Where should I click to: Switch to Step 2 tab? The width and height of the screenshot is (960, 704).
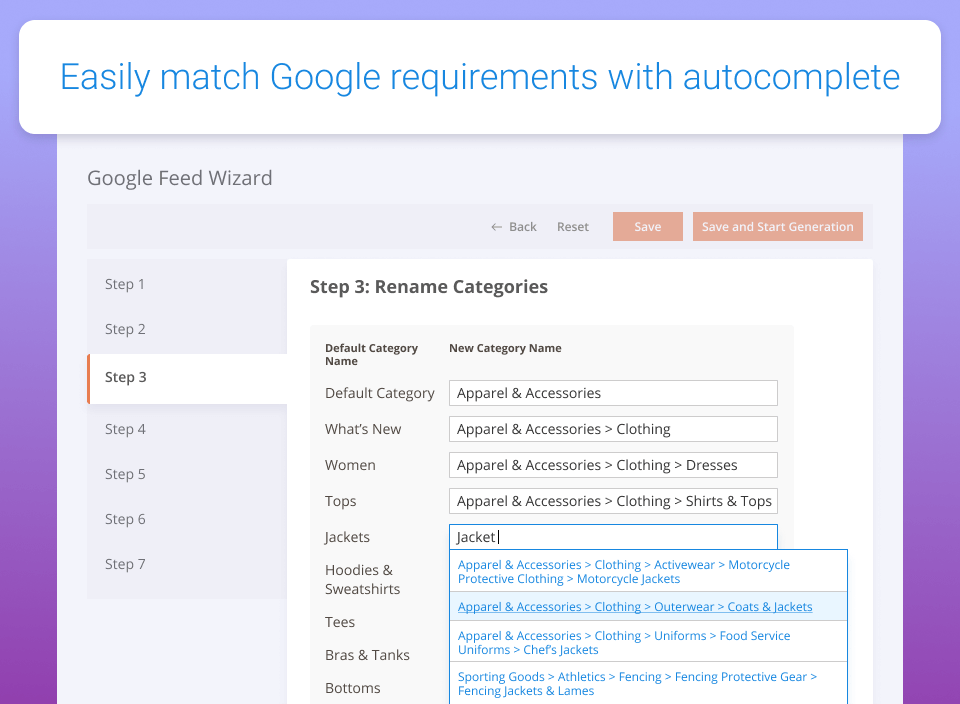[187, 329]
